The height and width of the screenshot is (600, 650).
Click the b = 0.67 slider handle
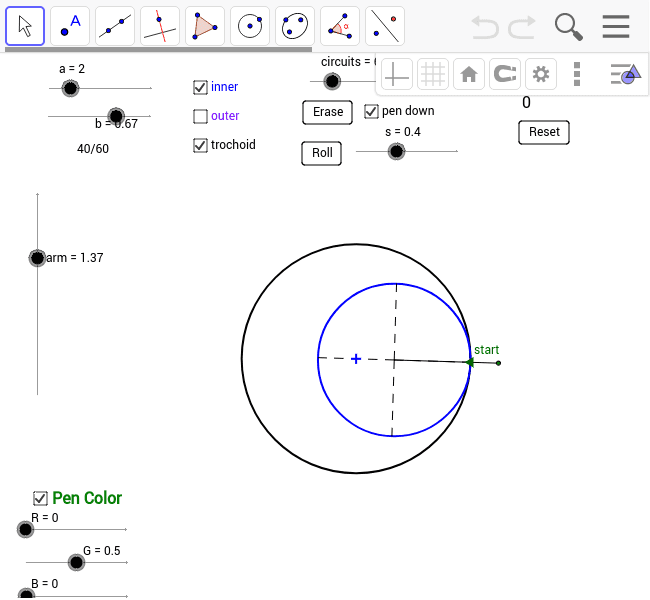coord(116,116)
